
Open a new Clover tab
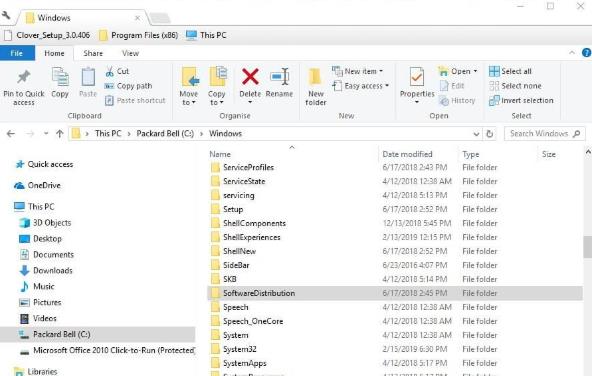160,18
